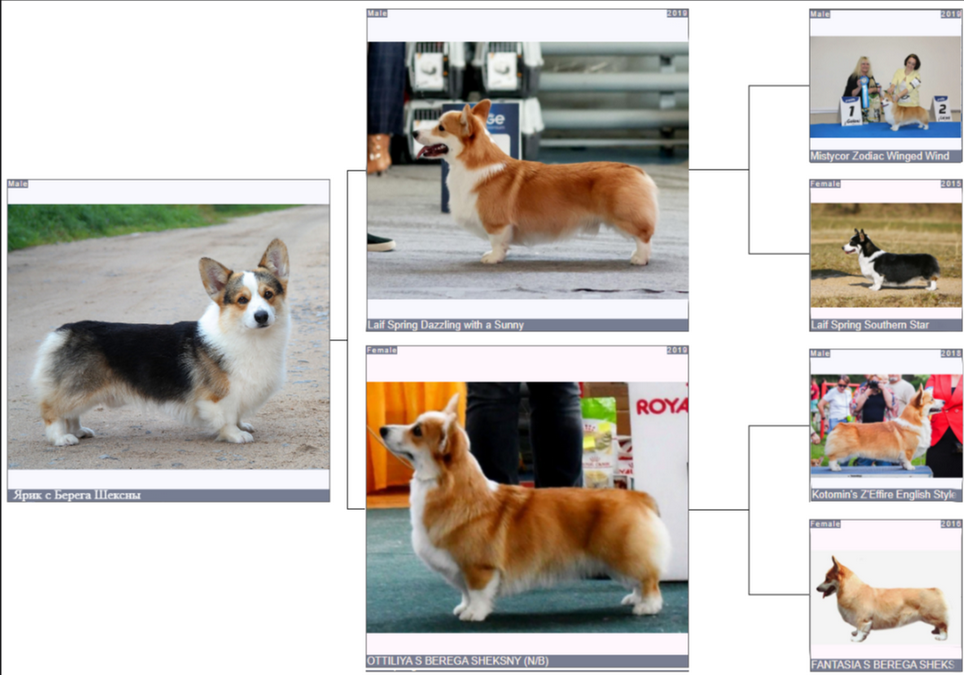The image size is (964, 675).
Task: Open the Fantasia S Berega Sheksny photo
Action: [885, 597]
